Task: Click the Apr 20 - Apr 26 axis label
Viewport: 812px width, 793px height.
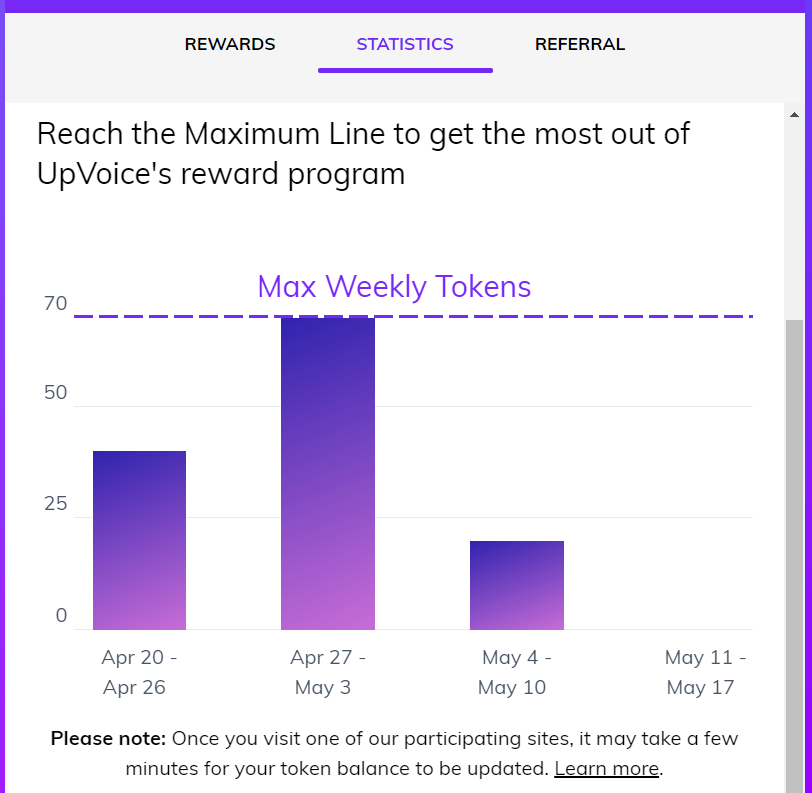Action: click(x=139, y=672)
